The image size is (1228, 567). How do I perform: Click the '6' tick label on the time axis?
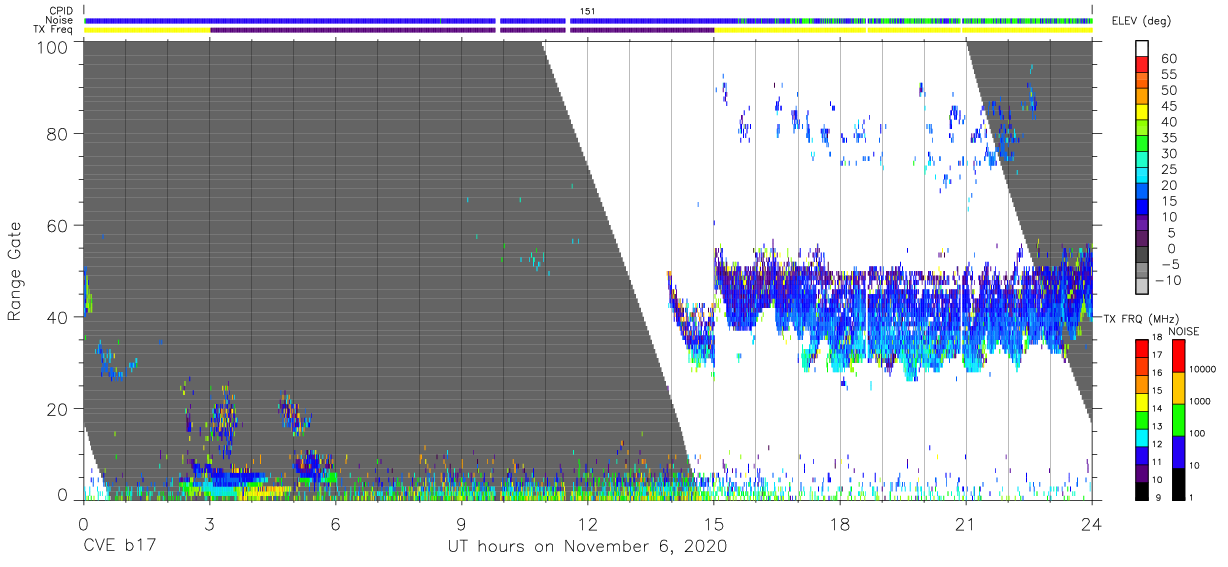click(335, 523)
